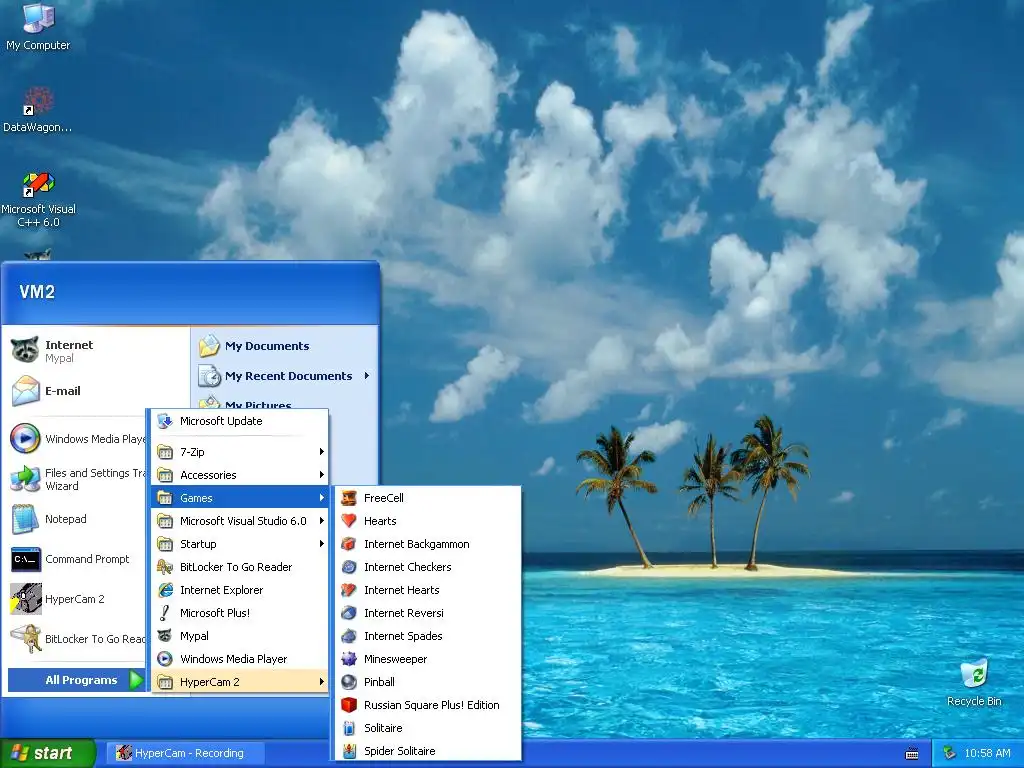1024x768 pixels.
Task: Click the VM2 user name header
Action: 37,292
